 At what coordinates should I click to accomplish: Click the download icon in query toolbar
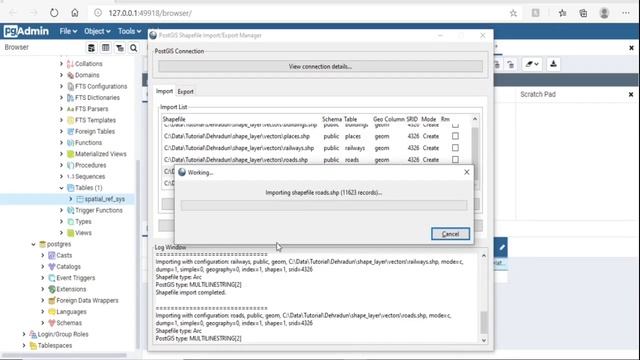pyautogui.click(x=553, y=64)
